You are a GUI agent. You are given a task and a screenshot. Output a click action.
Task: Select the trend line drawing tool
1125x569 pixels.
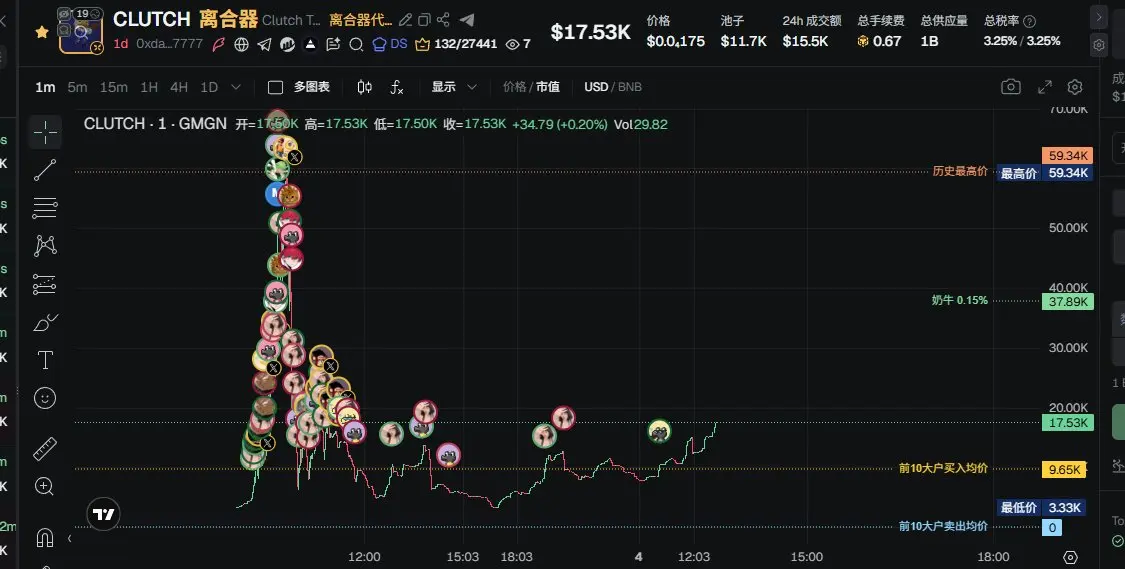pos(44,170)
